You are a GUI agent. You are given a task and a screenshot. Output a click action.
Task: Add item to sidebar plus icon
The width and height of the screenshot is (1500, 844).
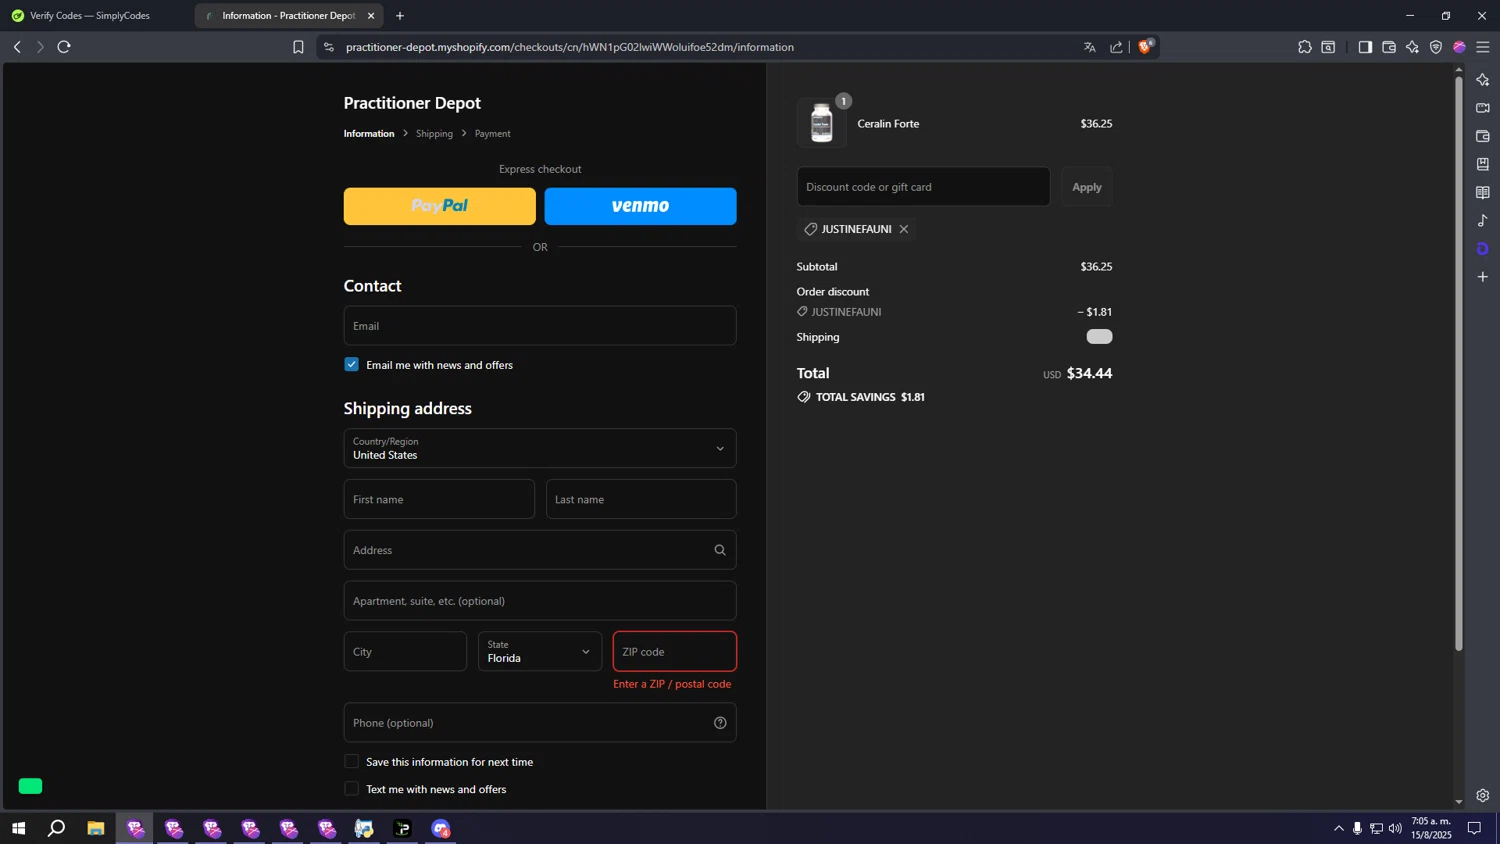(1483, 277)
